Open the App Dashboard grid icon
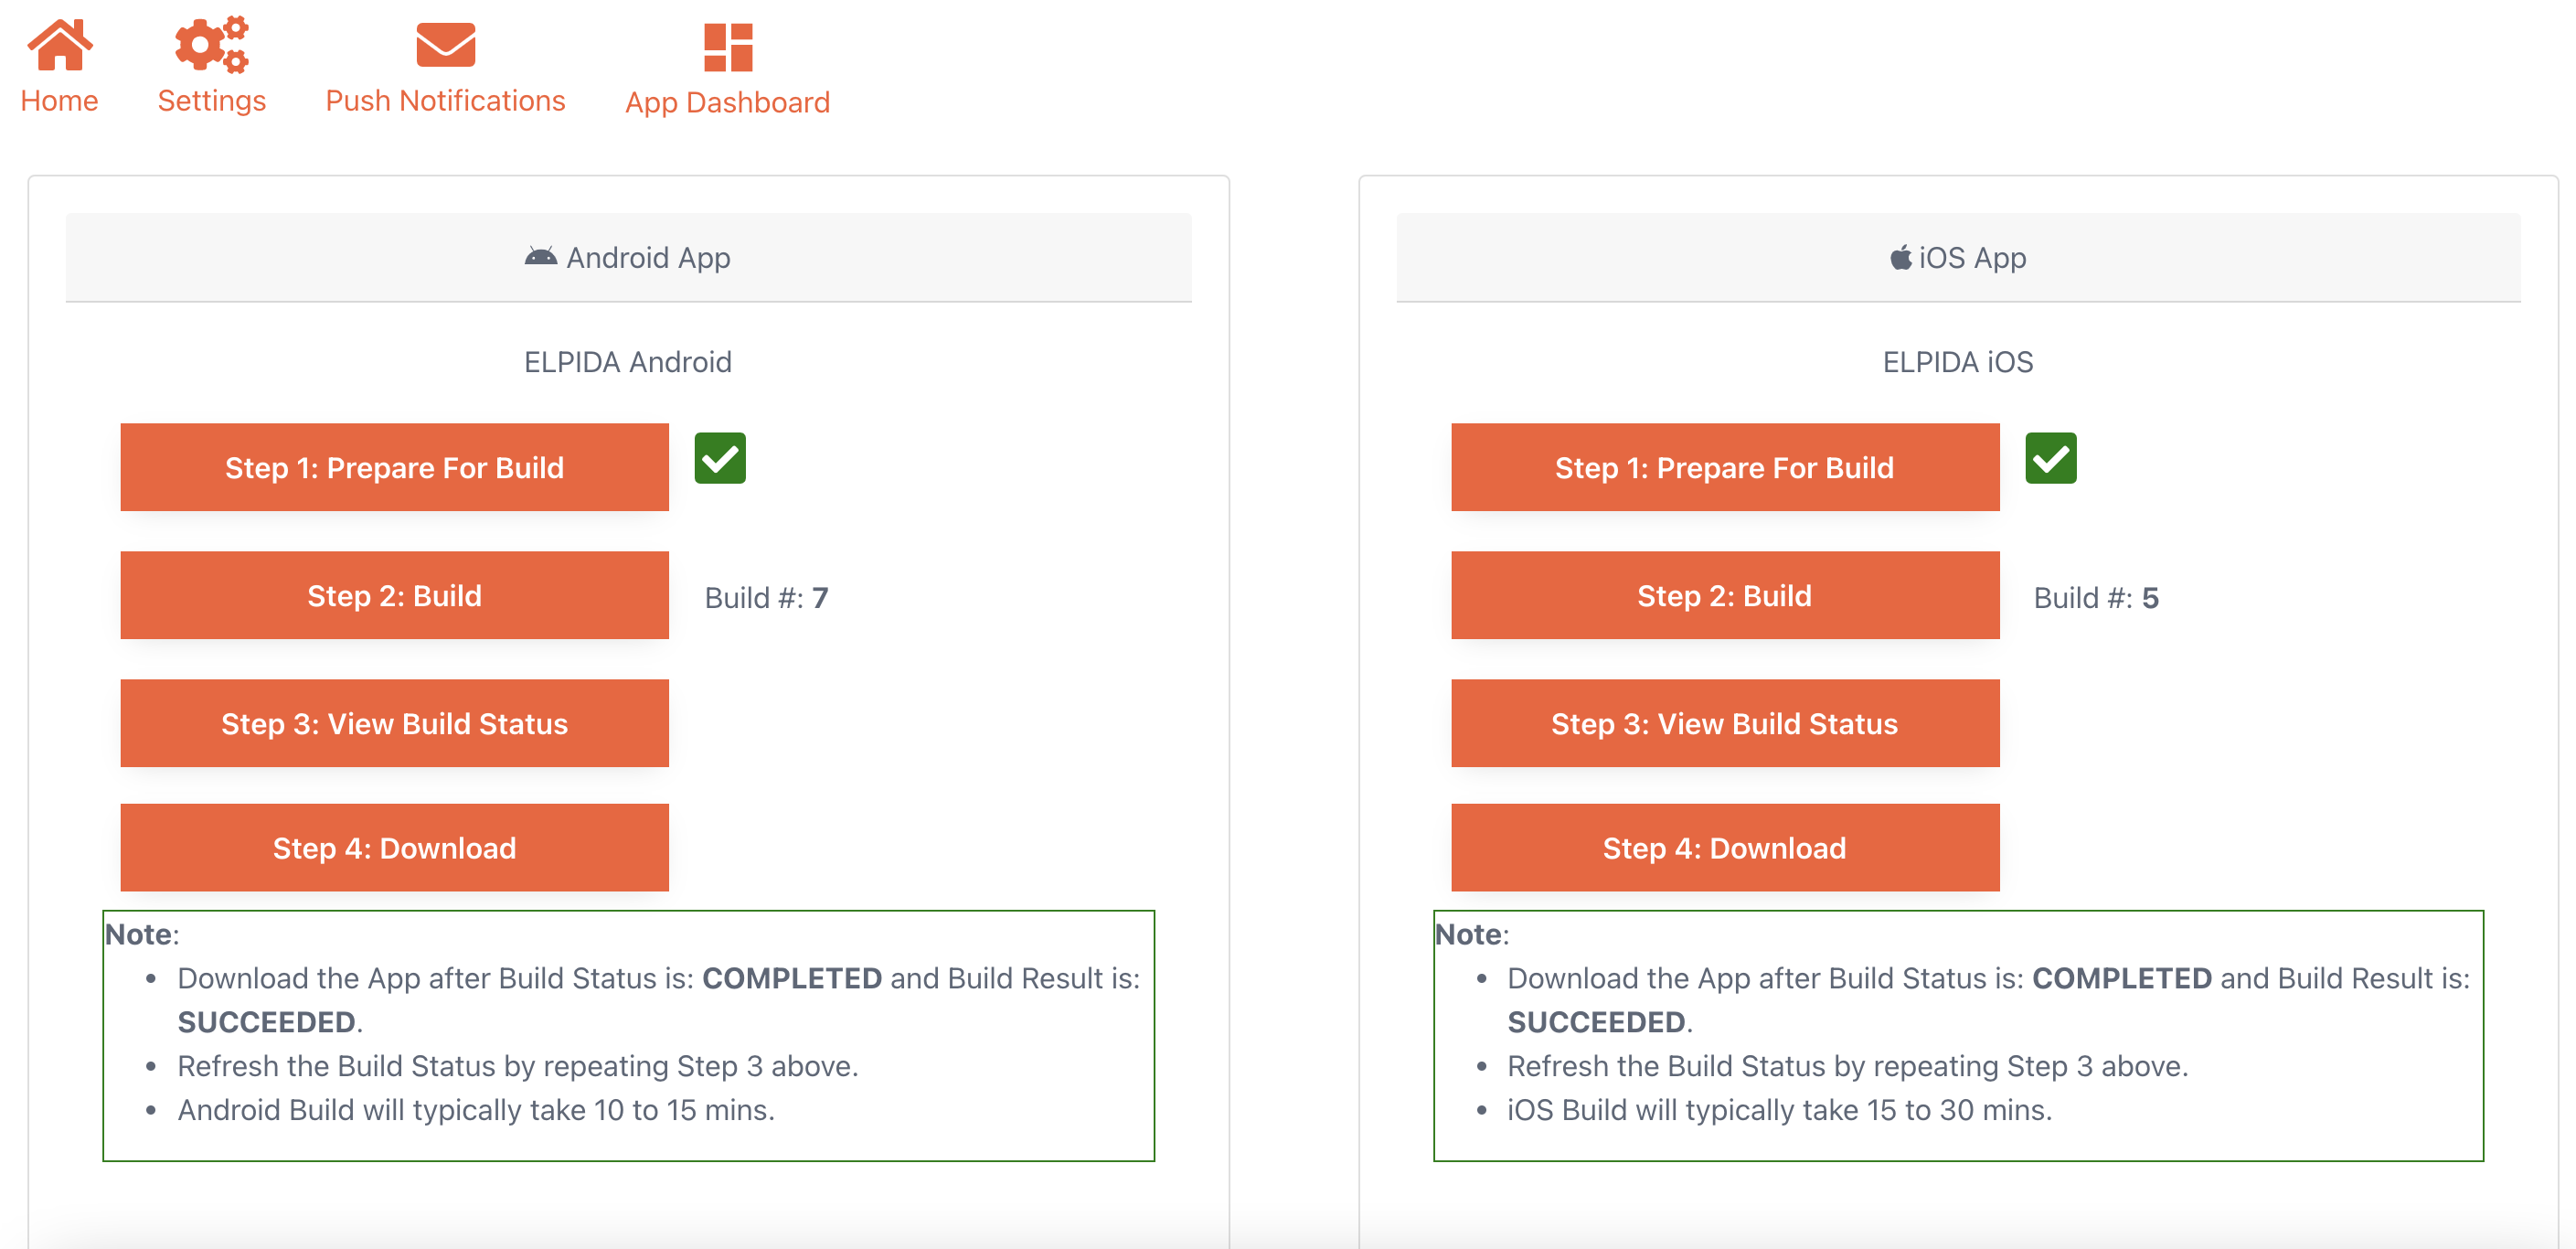Viewport: 2576px width, 1249px height. [727, 47]
